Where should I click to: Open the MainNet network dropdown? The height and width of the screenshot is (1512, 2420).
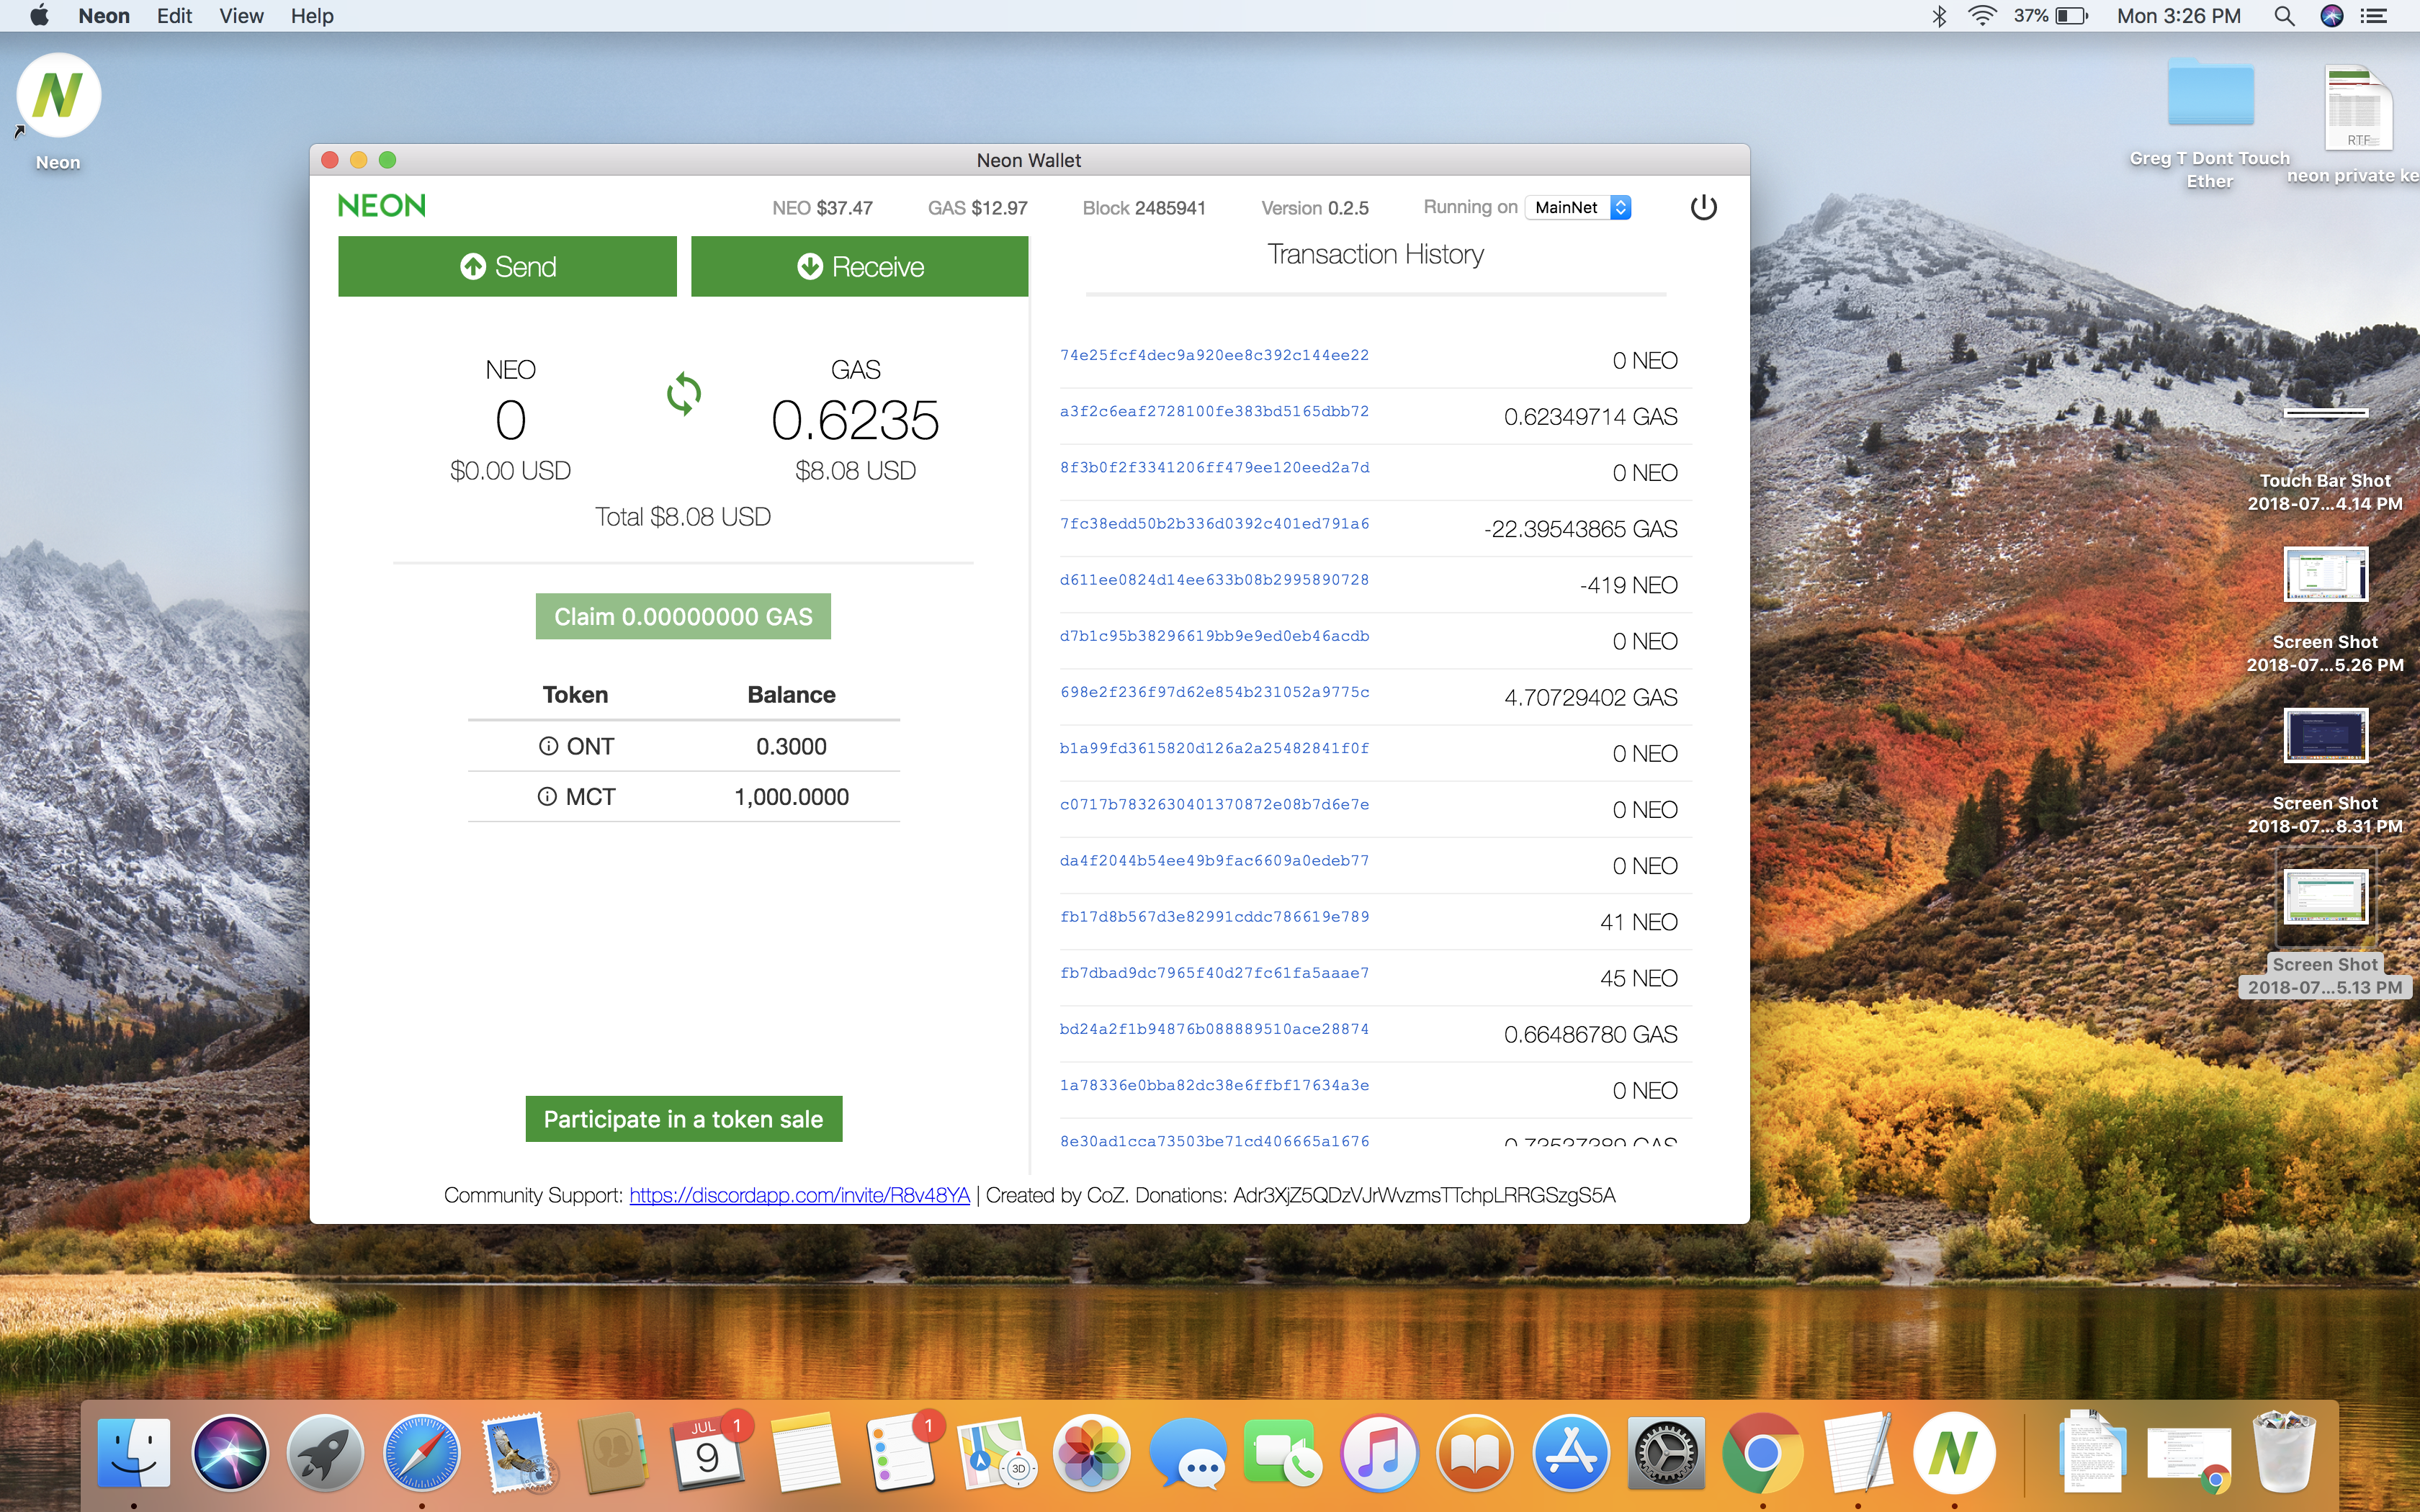click(1578, 207)
